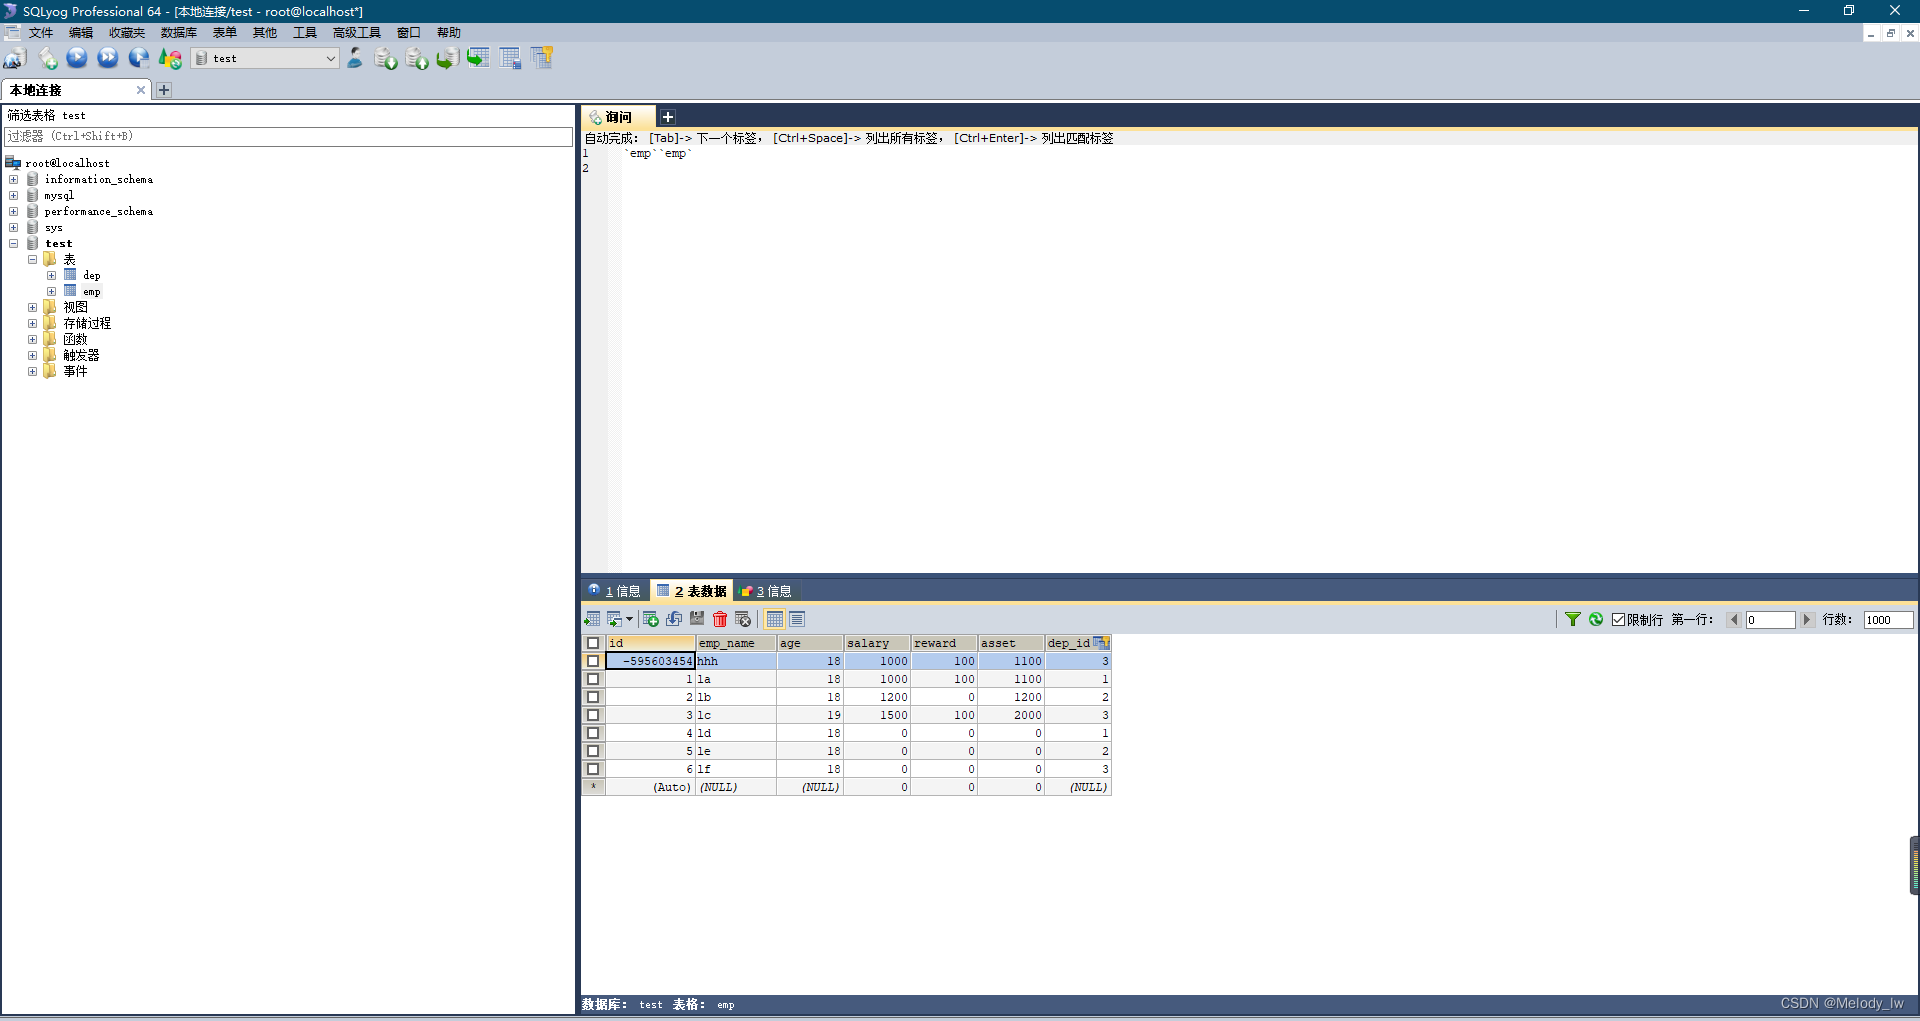Select the root@localhost server node
Image resolution: width=1920 pixels, height=1021 pixels.
(67, 163)
